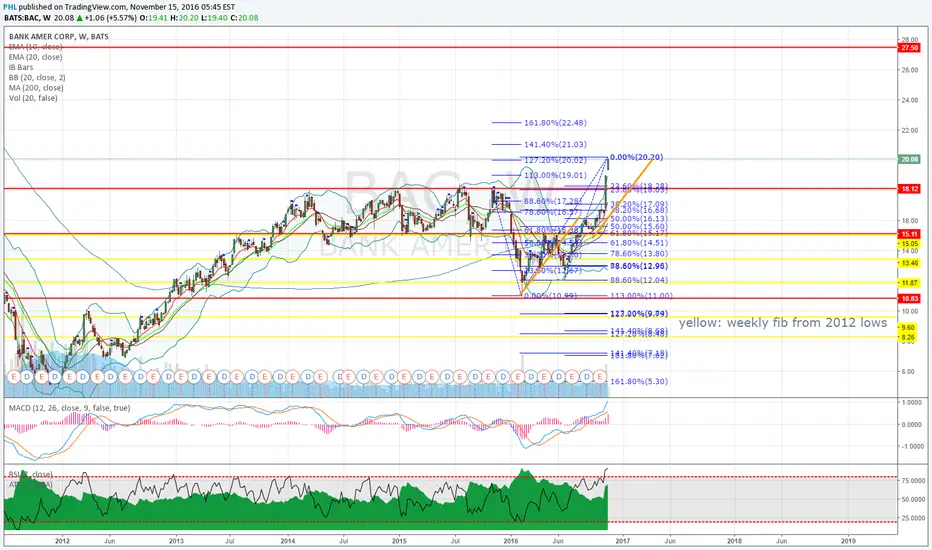Click the 2018 label on time axis
The image size is (932, 550).
click(x=734, y=541)
